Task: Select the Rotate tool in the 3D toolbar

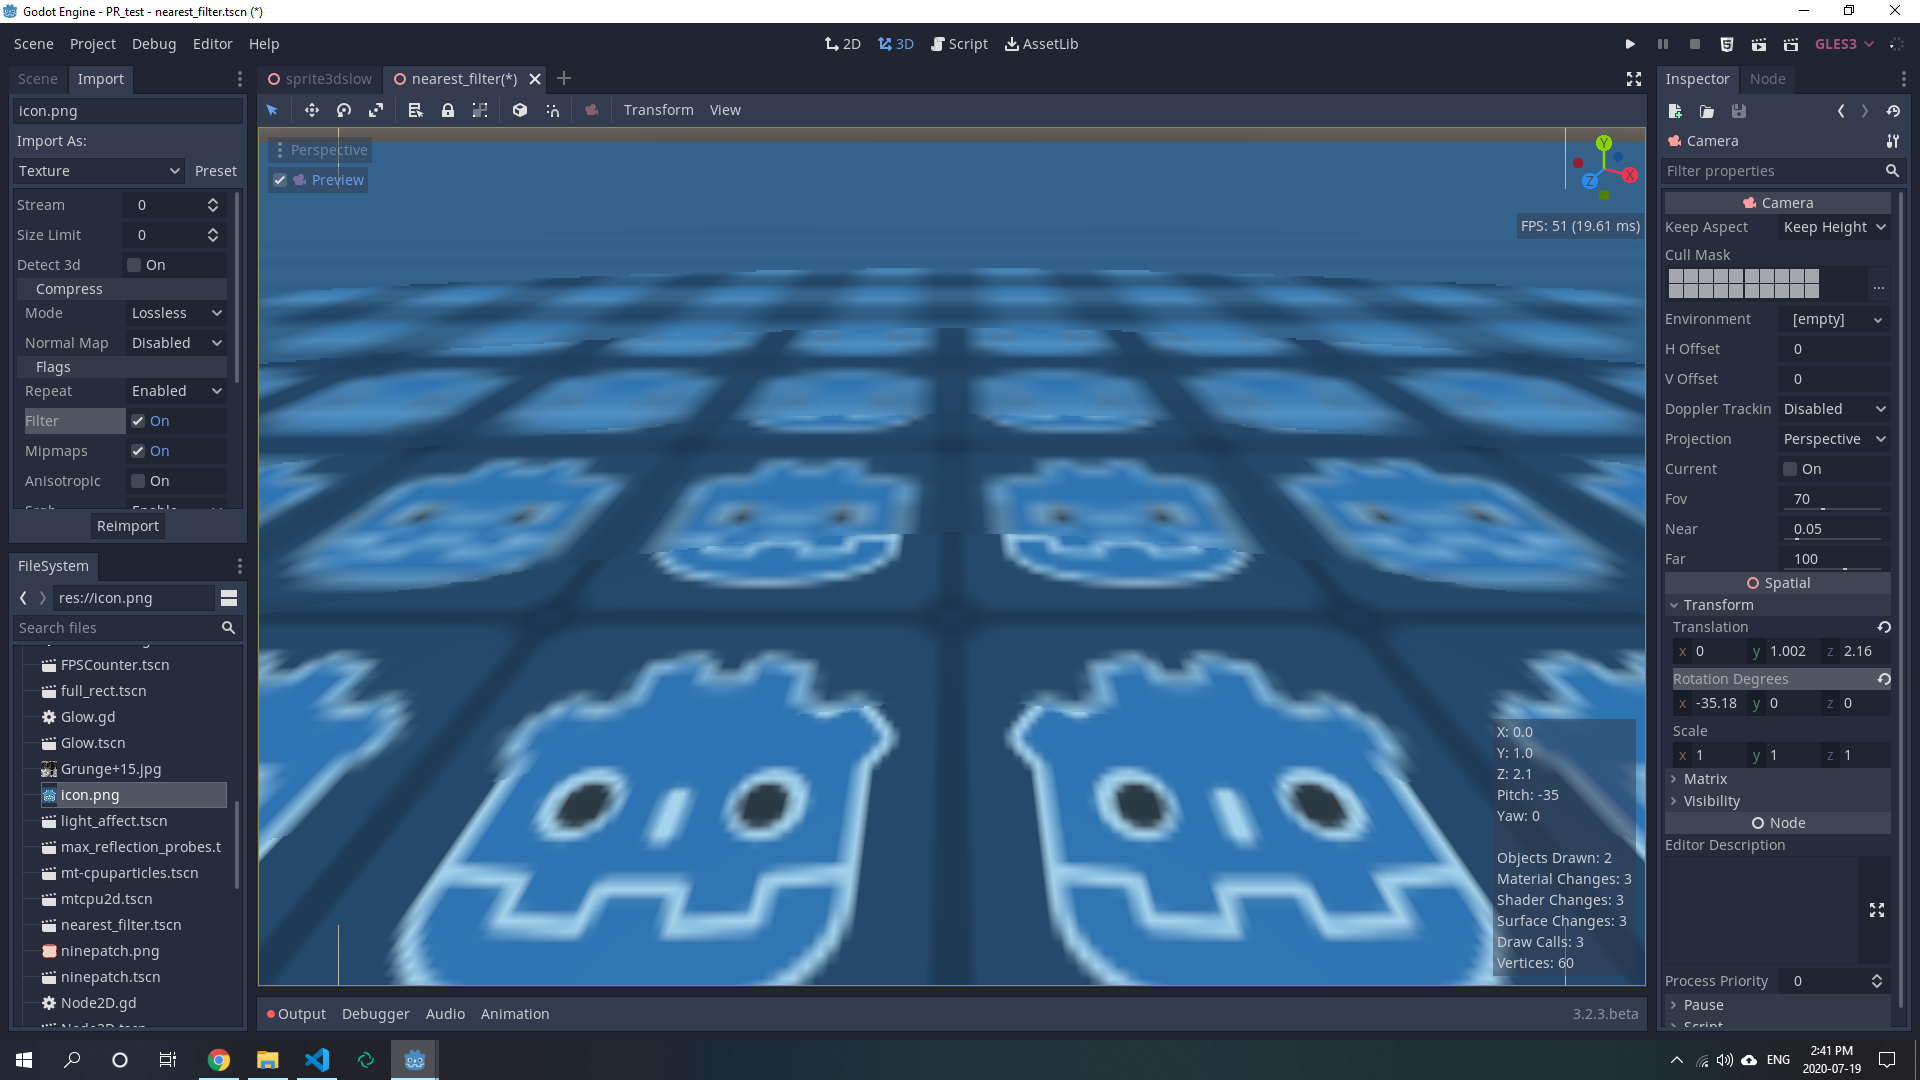Action: [x=343, y=110]
